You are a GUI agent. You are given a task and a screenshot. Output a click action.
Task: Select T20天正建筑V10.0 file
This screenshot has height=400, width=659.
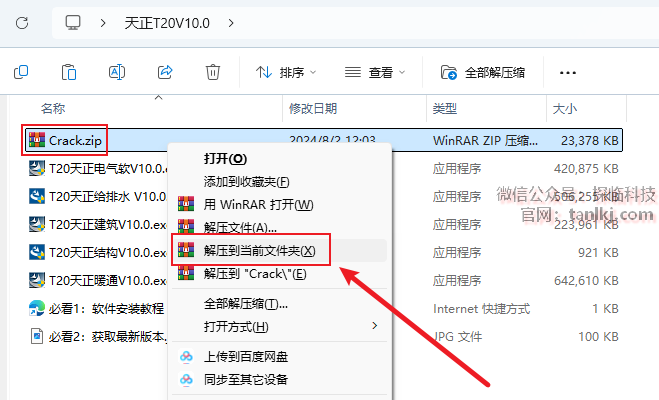[108, 224]
